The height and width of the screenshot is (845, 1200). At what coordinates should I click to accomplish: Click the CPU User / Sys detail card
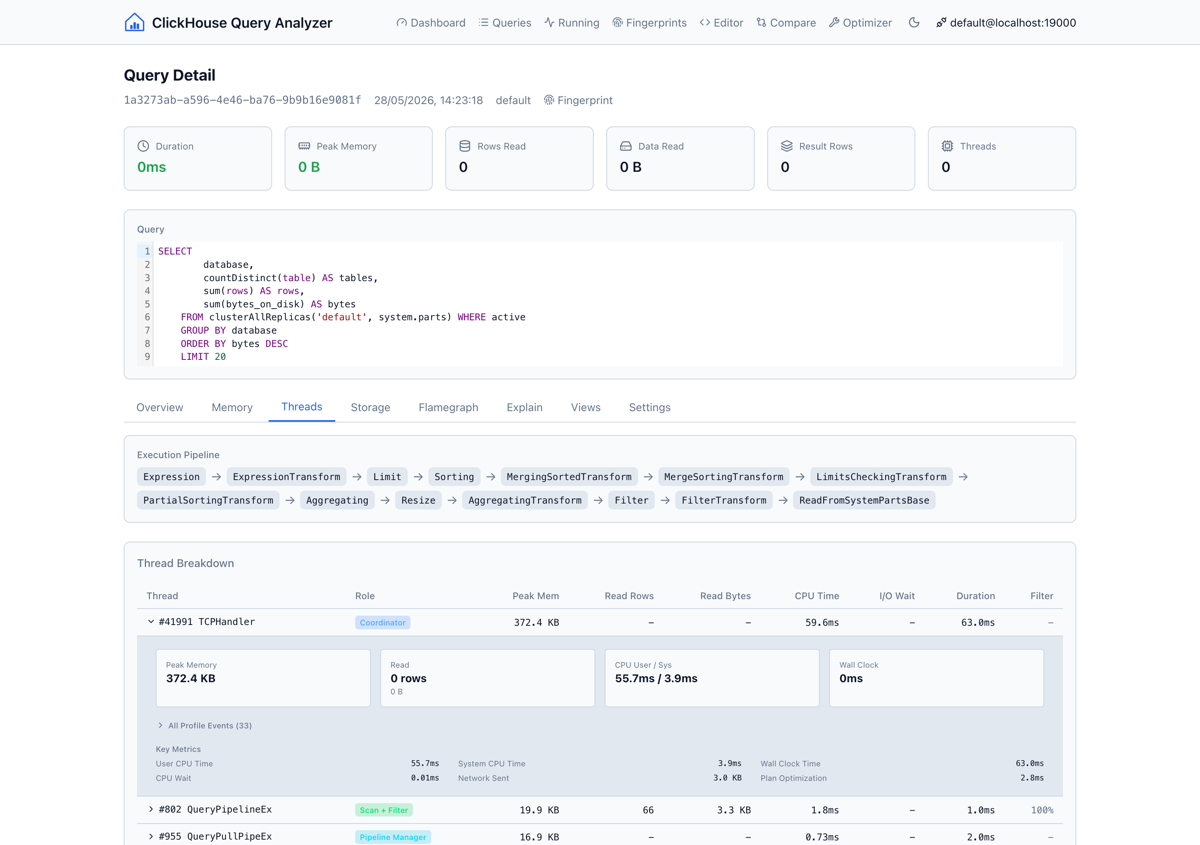pos(712,678)
